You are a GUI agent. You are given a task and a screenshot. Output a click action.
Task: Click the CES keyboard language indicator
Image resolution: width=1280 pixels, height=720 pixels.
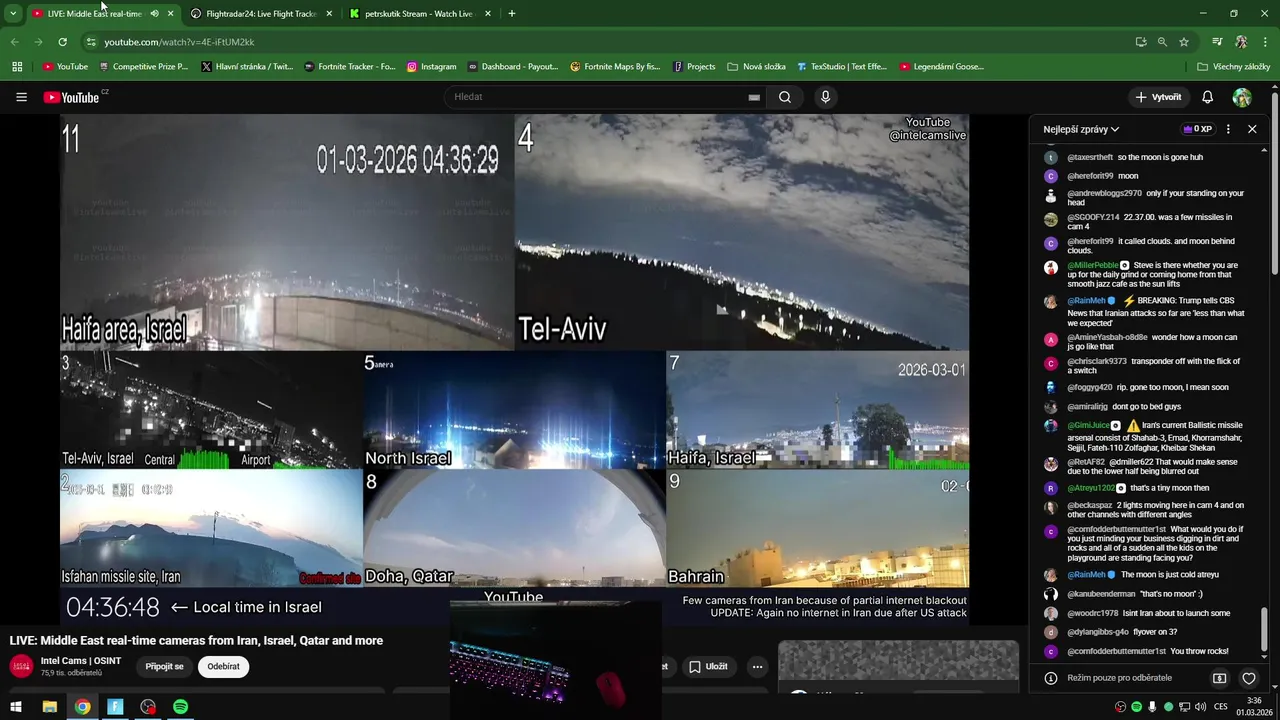[1221, 707]
